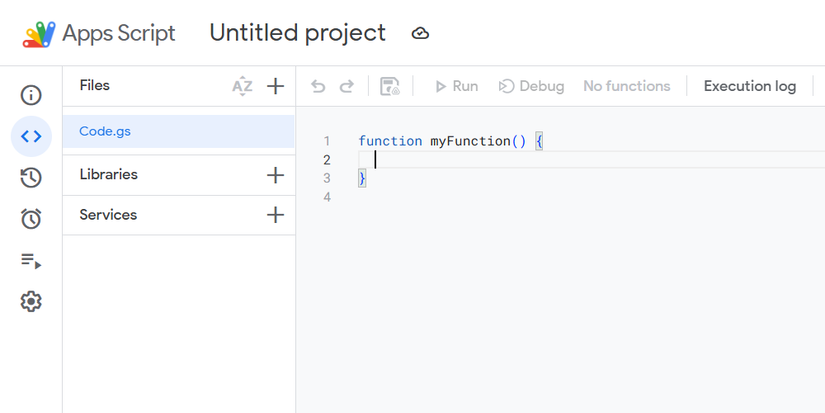
Task: Open the Overview info icon in sidebar
Action: coord(31,95)
